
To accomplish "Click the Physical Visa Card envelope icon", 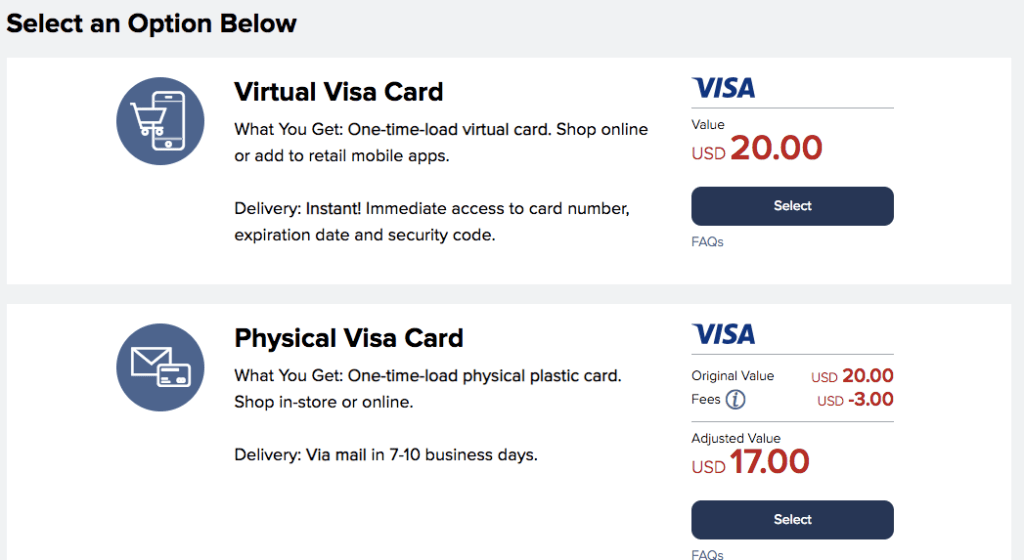I will pos(160,367).
